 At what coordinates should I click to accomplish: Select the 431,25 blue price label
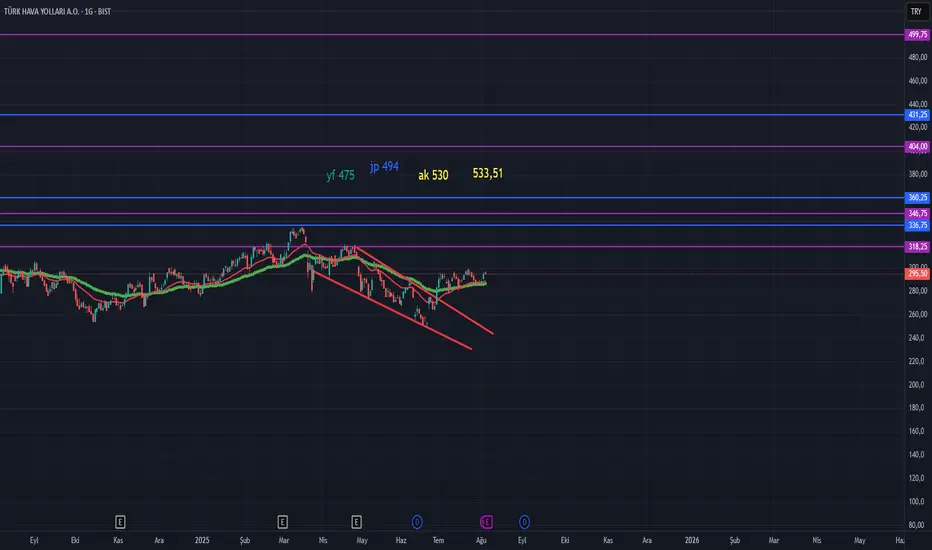917,115
